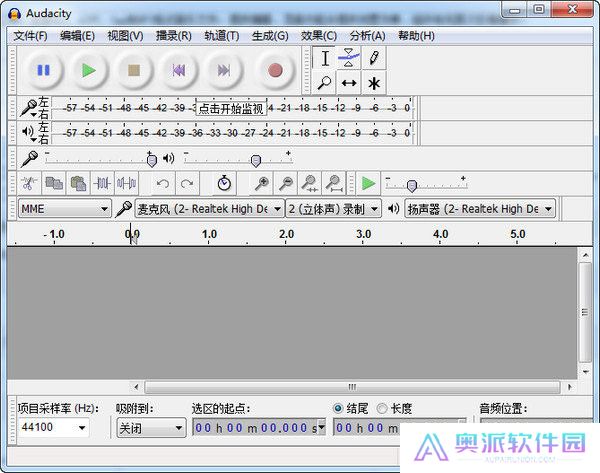Image resolution: width=600 pixels, height=473 pixels.
Task: Click the Zoom In magnifier
Action: [262, 183]
